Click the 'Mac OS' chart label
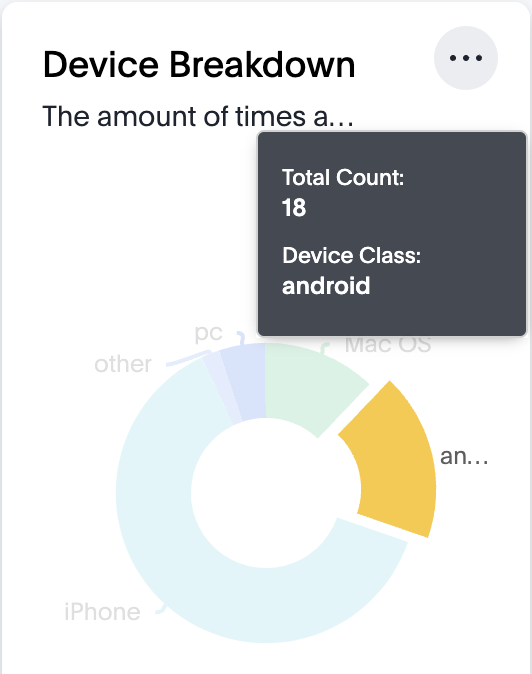 click(388, 345)
